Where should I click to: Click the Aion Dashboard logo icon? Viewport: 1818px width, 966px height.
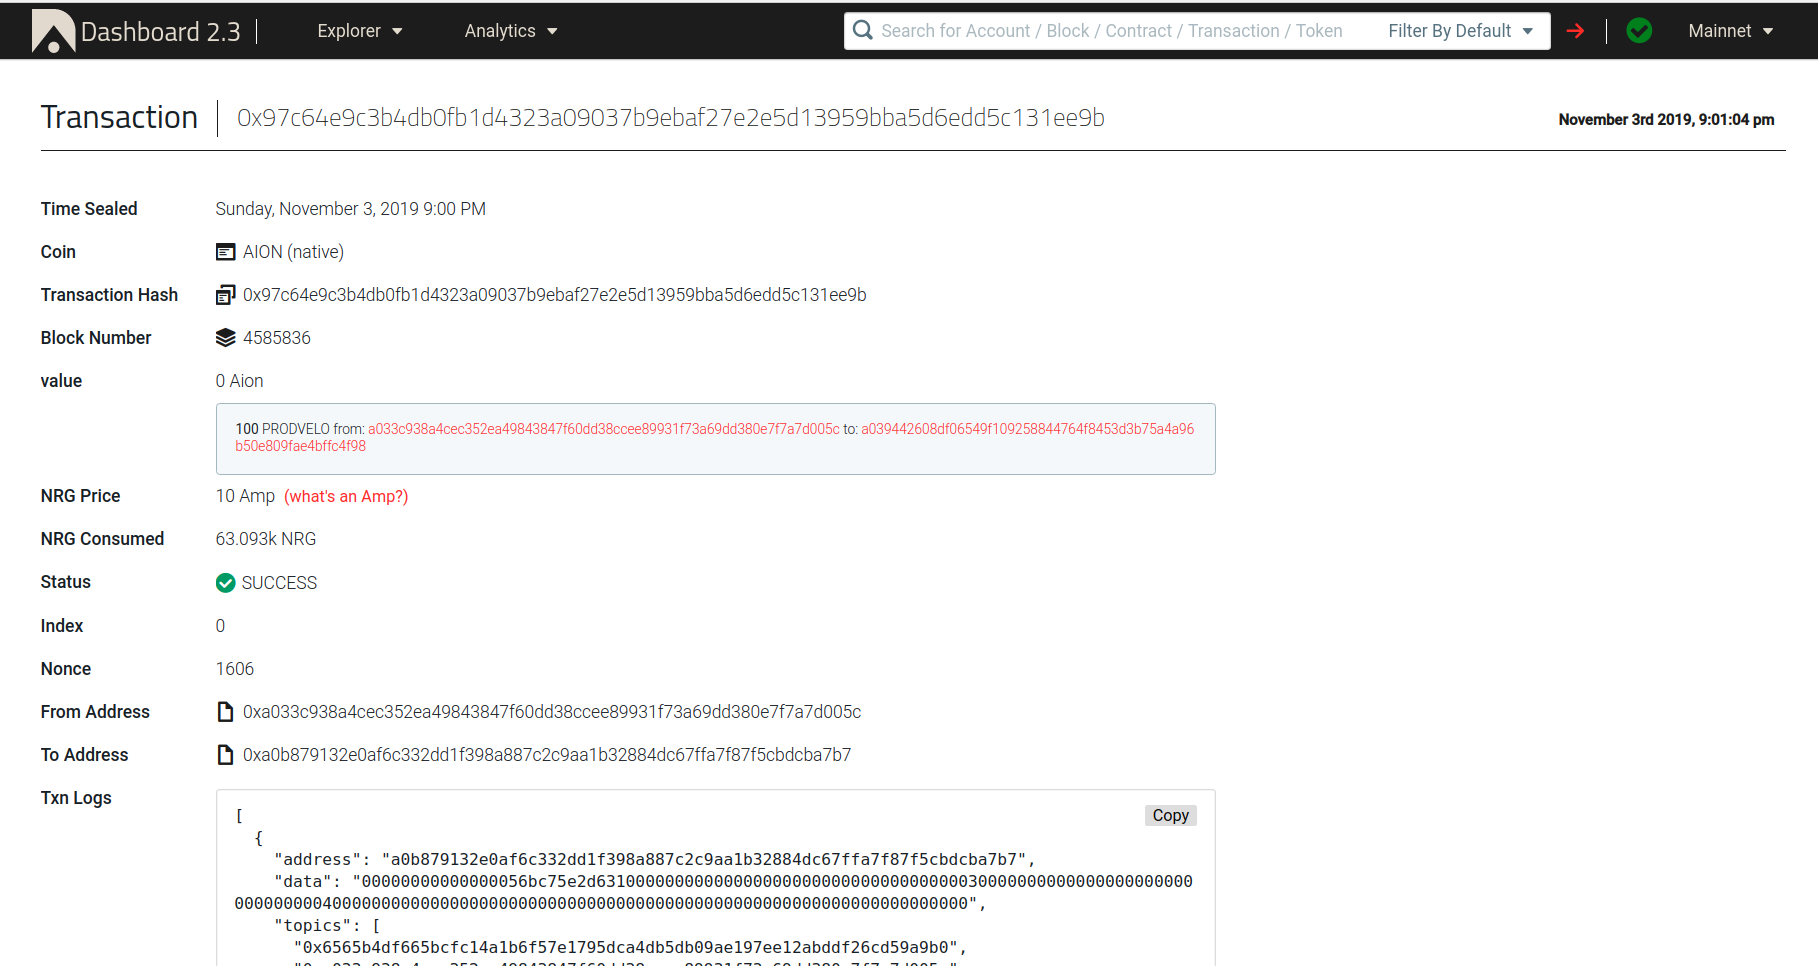click(54, 30)
